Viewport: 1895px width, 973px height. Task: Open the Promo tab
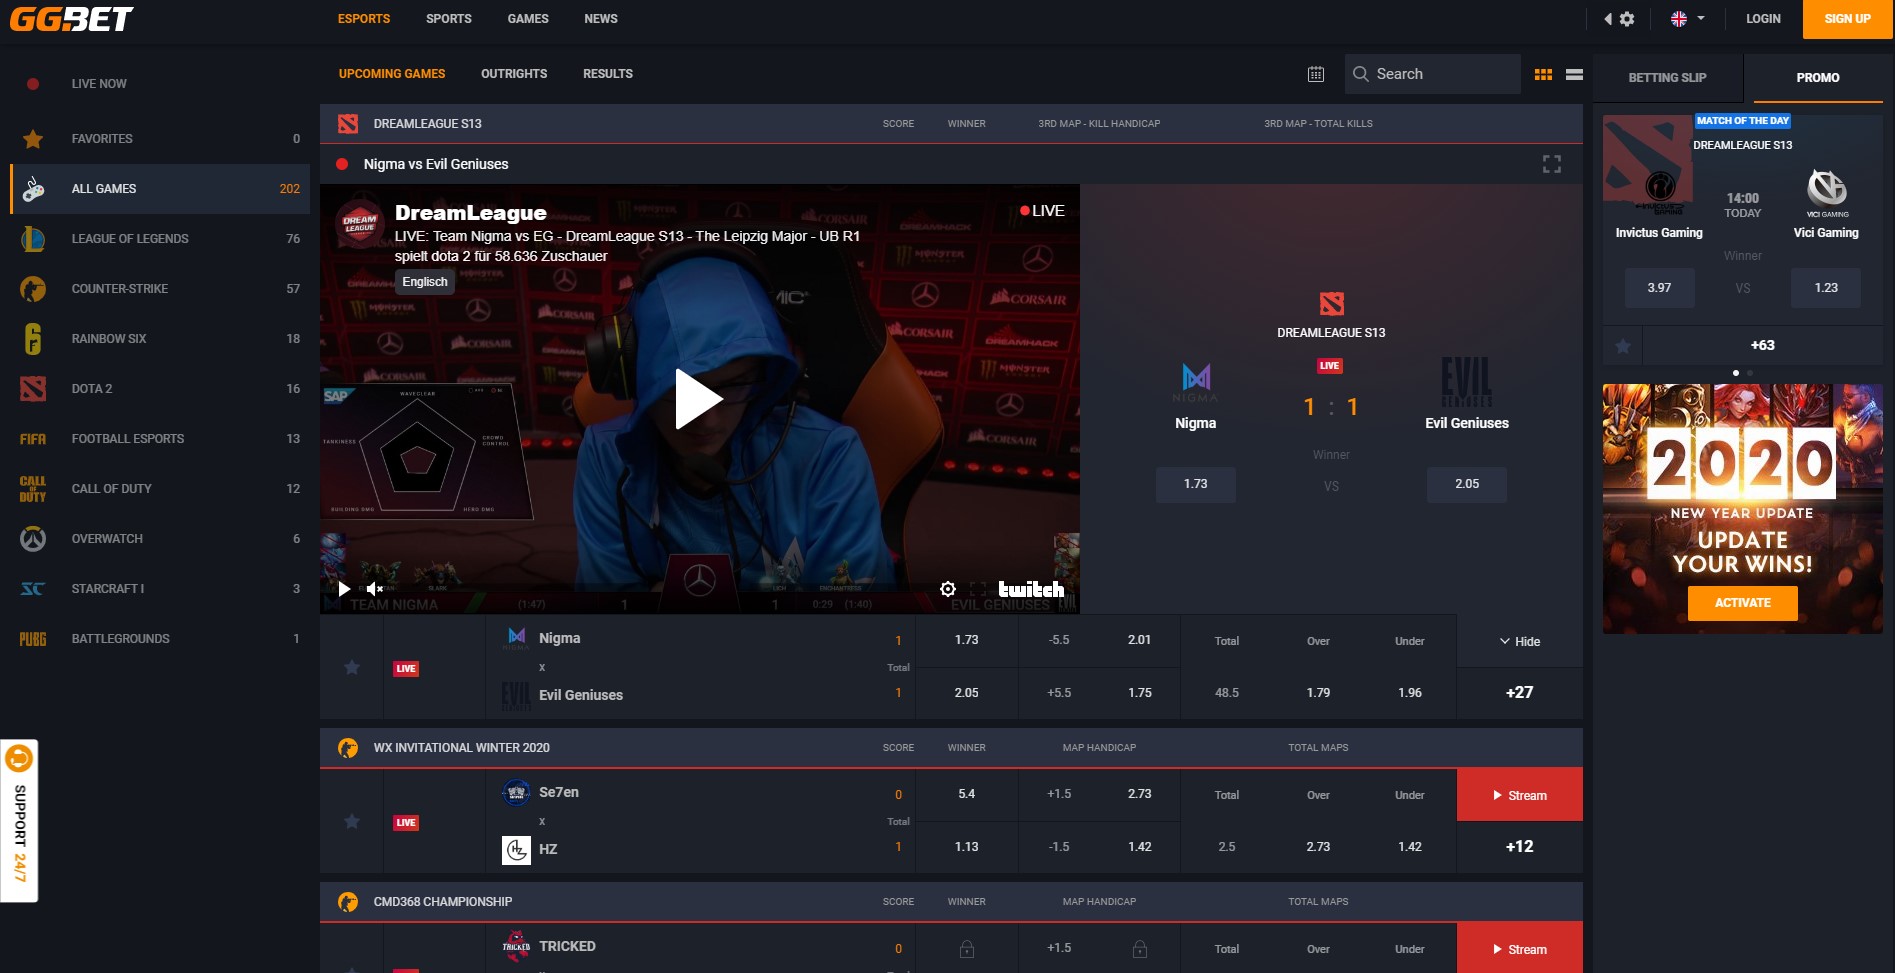[1817, 78]
